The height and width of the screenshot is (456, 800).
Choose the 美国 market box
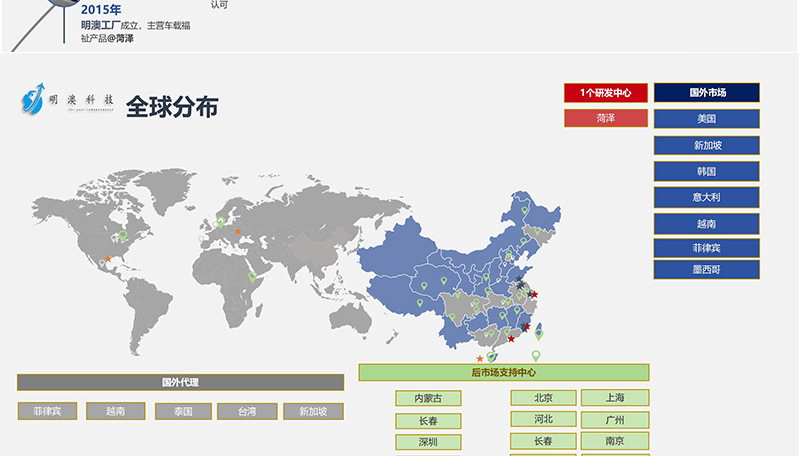tap(707, 119)
